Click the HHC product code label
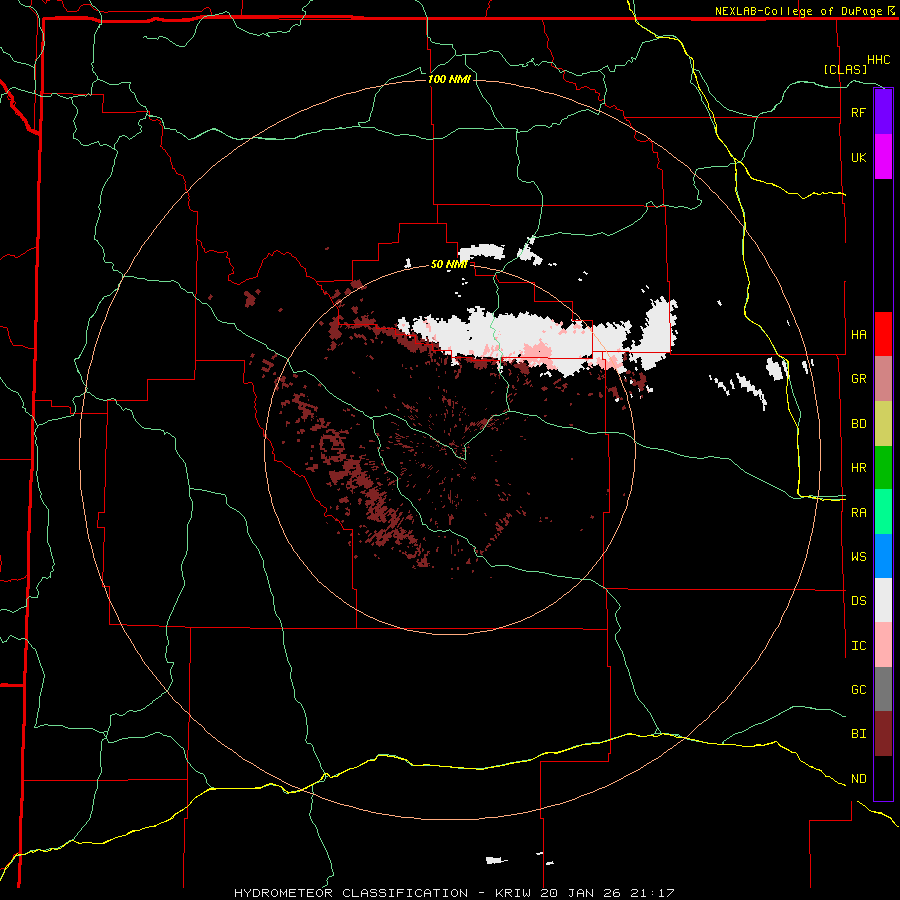900x900 pixels. [879, 60]
